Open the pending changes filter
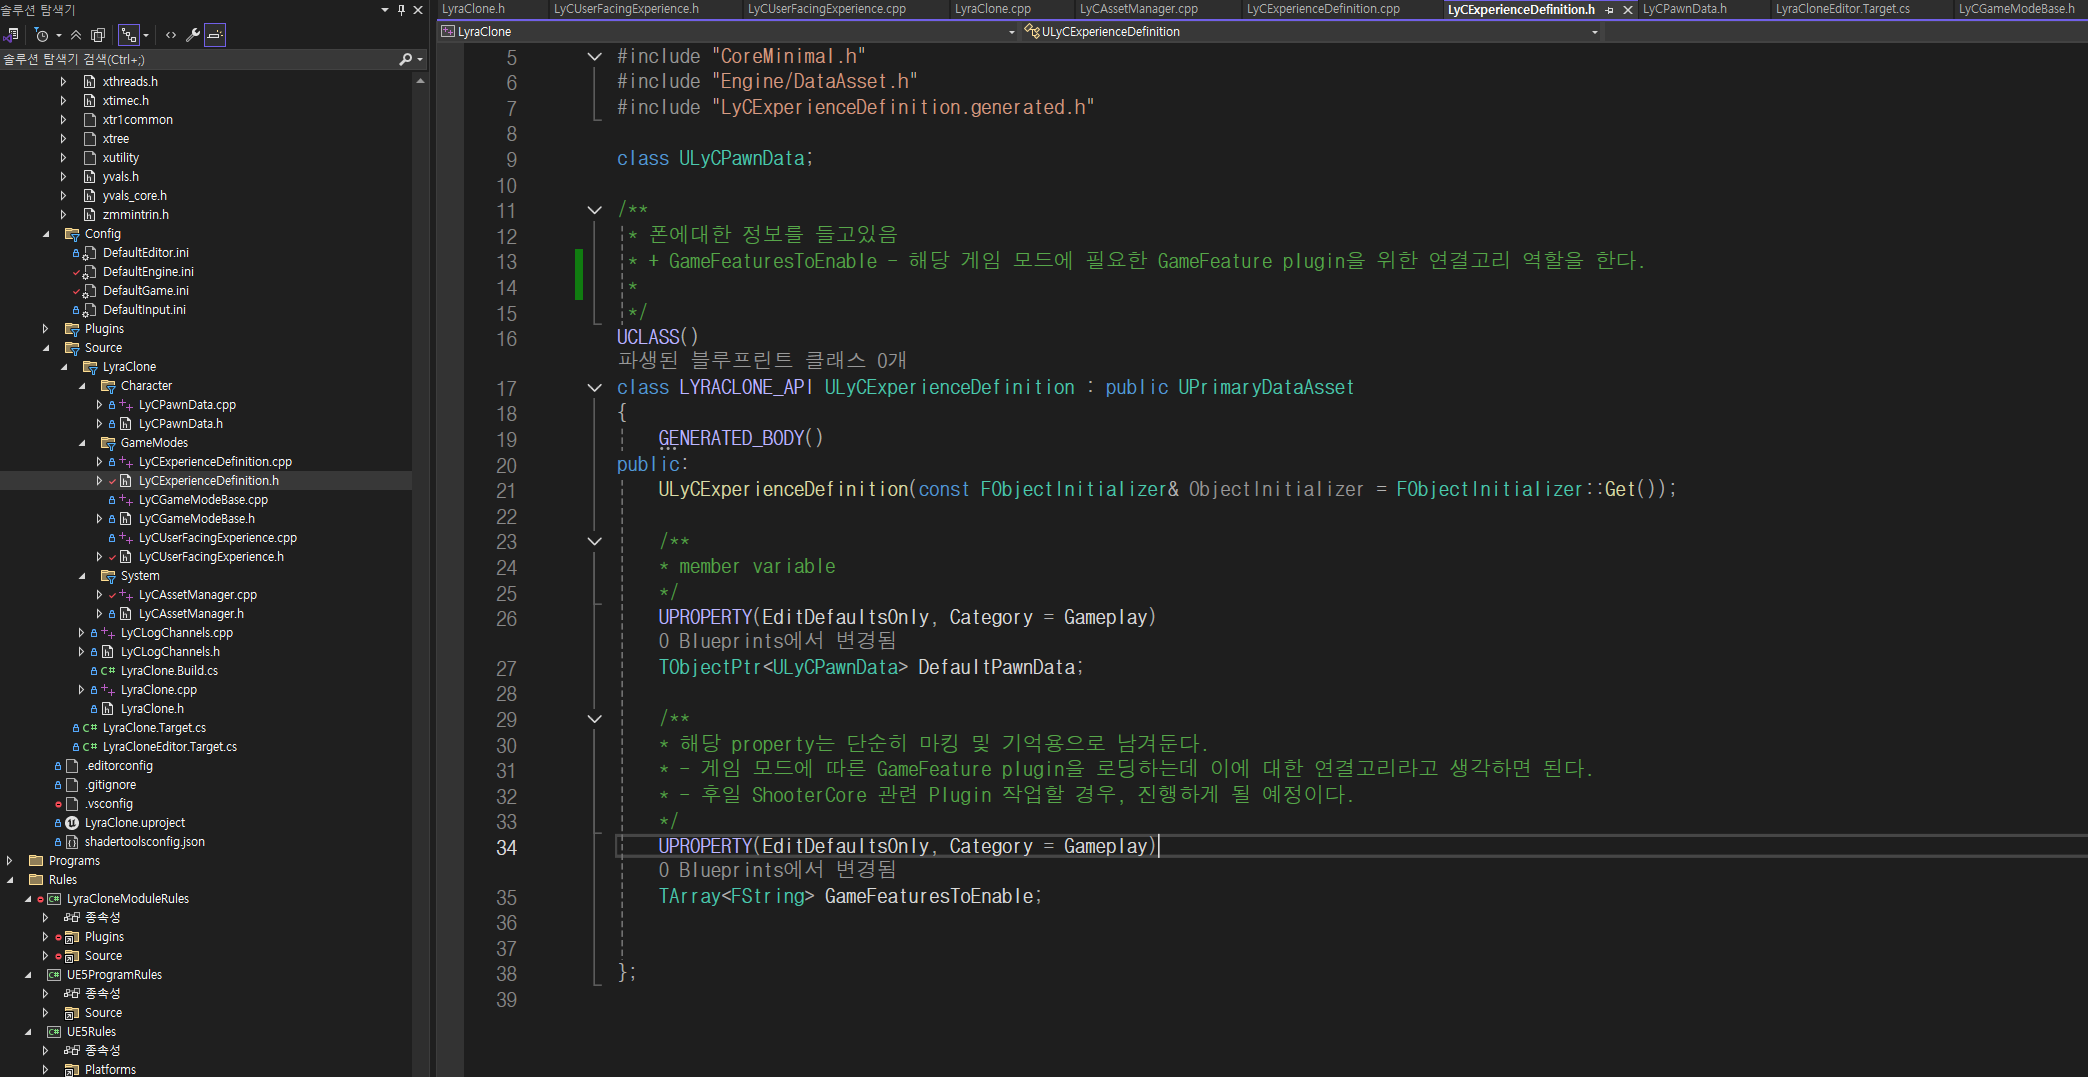Screen dimensions: 2088x1077 (x=42, y=35)
